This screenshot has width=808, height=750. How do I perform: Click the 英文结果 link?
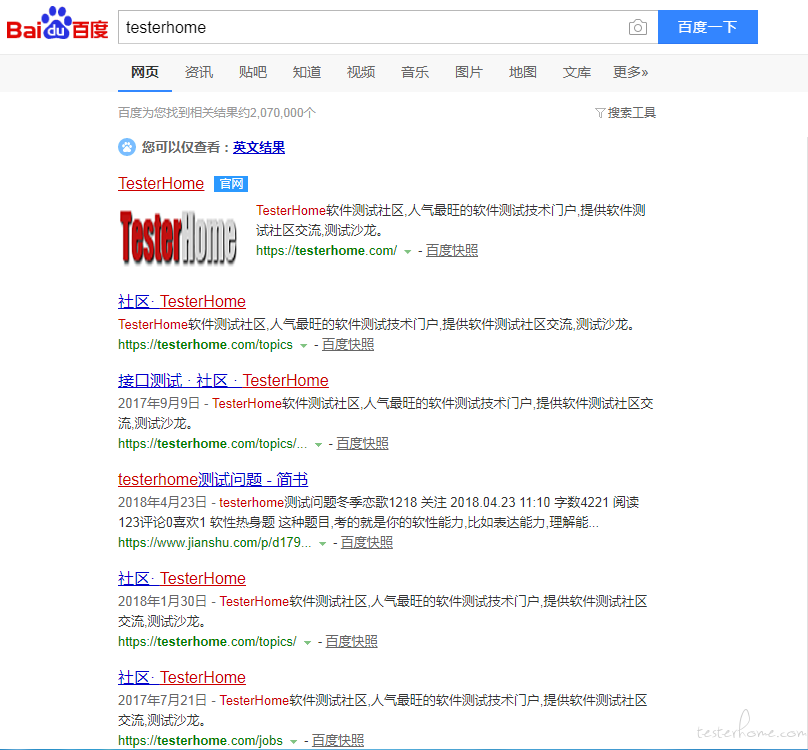(259, 147)
